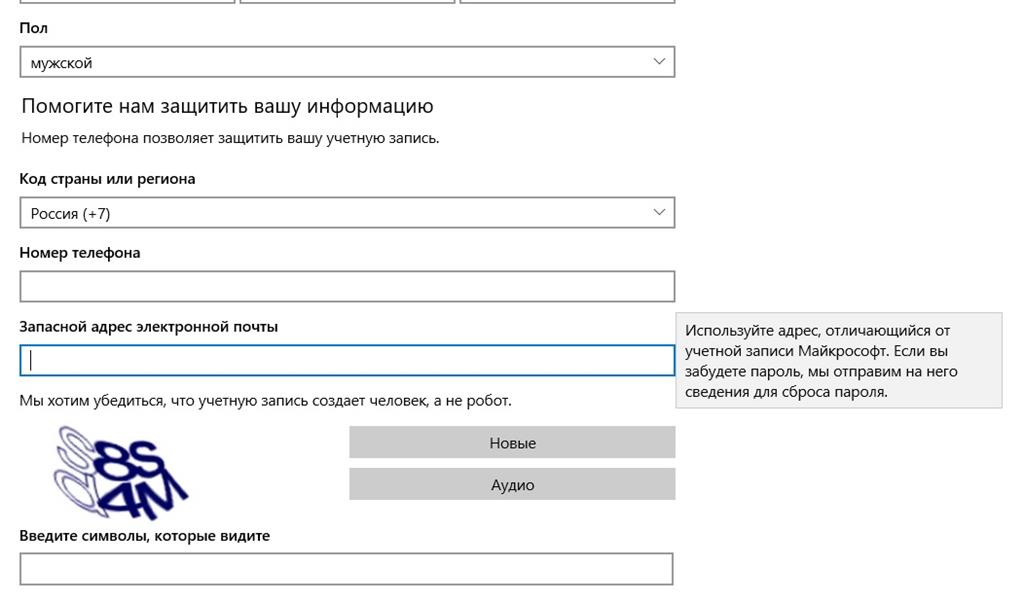Viewport: 1024px width, 603px height.
Task: Click the Введите символы, которые видите label
Action: pyautogui.click(x=144, y=536)
